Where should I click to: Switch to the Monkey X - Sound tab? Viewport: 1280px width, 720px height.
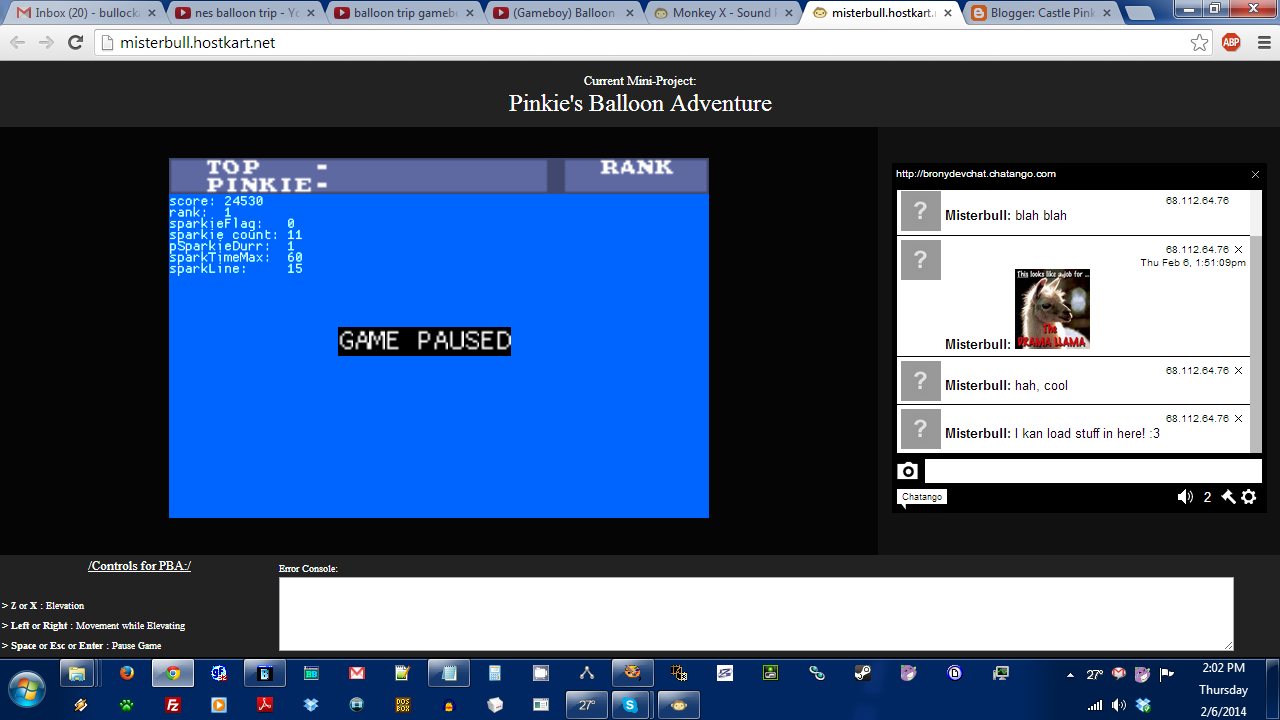coord(720,13)
